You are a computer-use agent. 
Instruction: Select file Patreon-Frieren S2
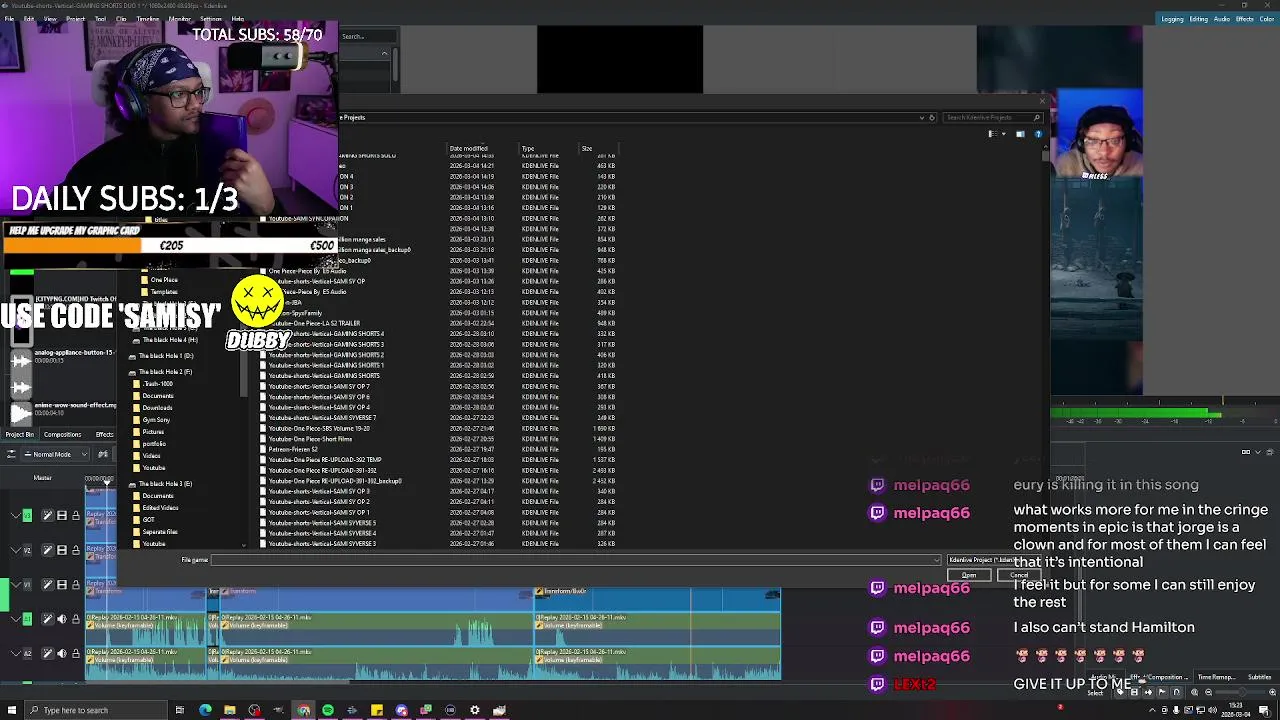292,450
